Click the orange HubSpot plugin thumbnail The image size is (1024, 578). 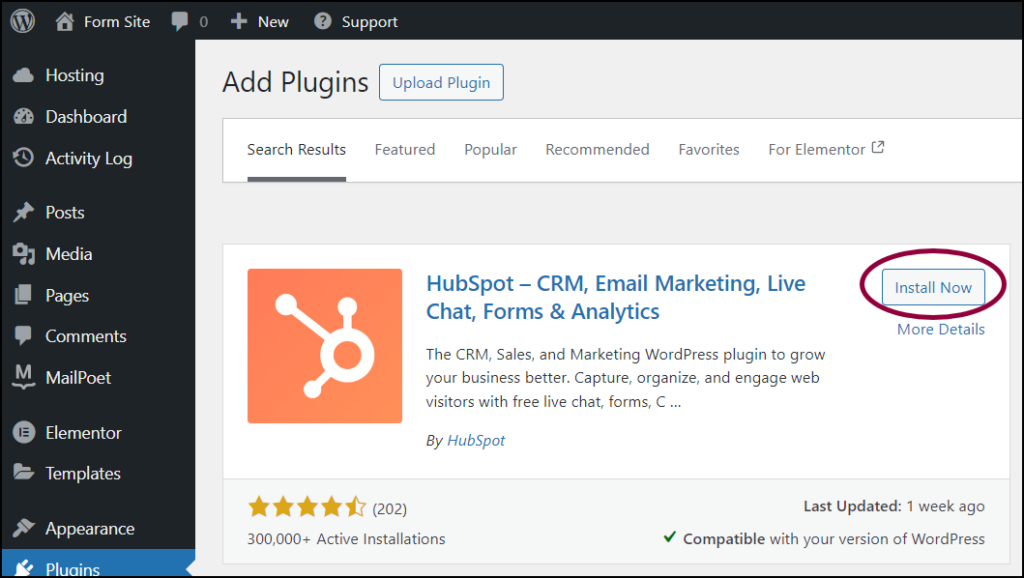tap(324, 345)
